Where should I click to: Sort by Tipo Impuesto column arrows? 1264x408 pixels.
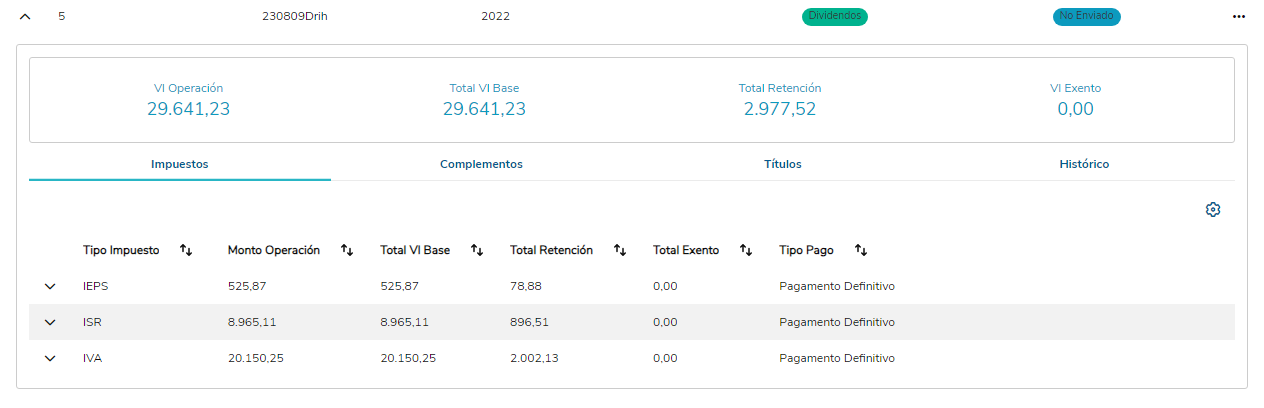tap(186, 250)
